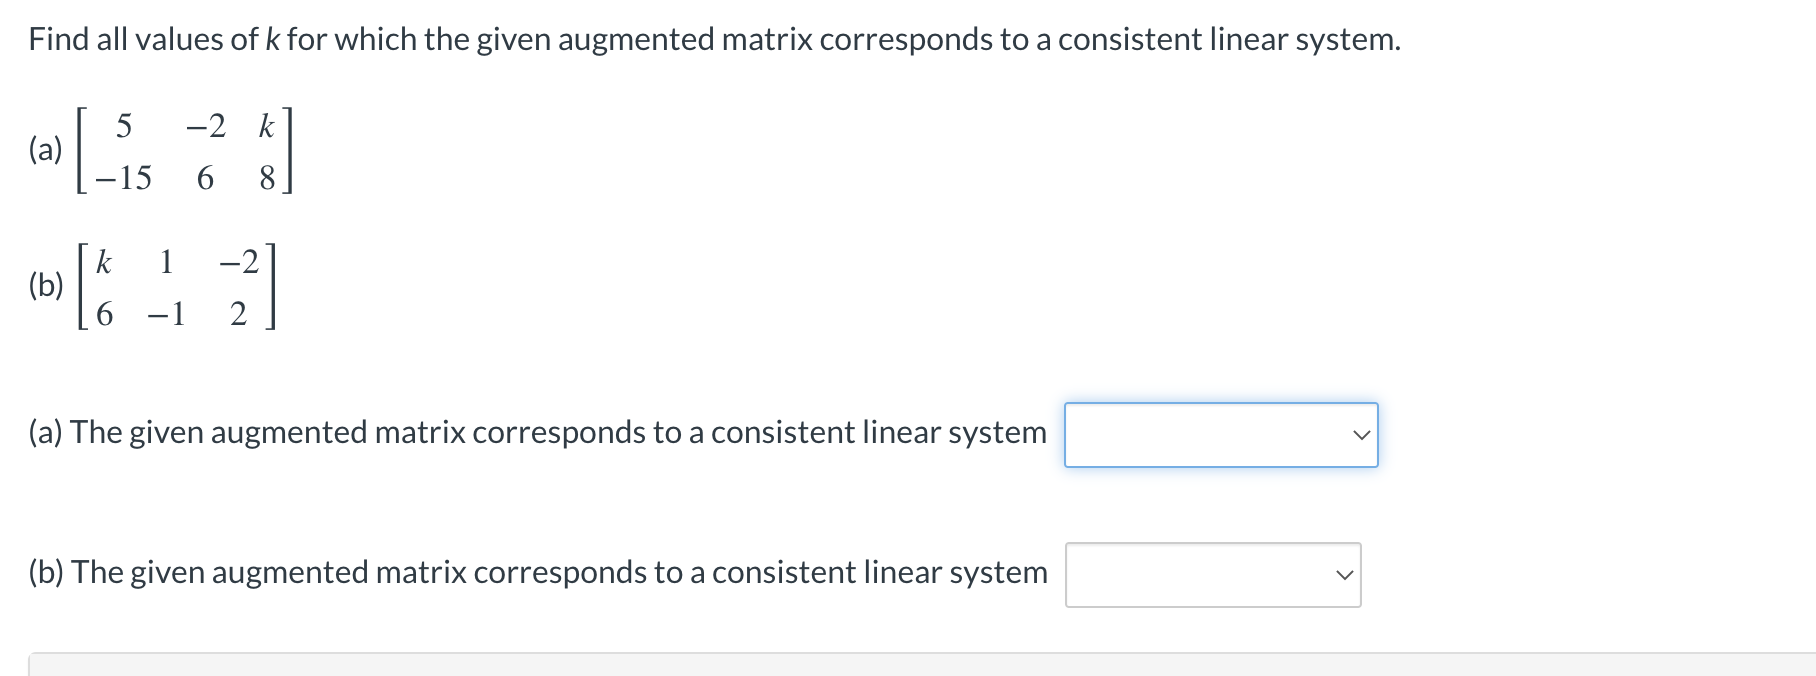Open the answer dropdown for part (a)
Image resolution: width=1816 pixels, height=676 pixels.
tap(1220, 434)
